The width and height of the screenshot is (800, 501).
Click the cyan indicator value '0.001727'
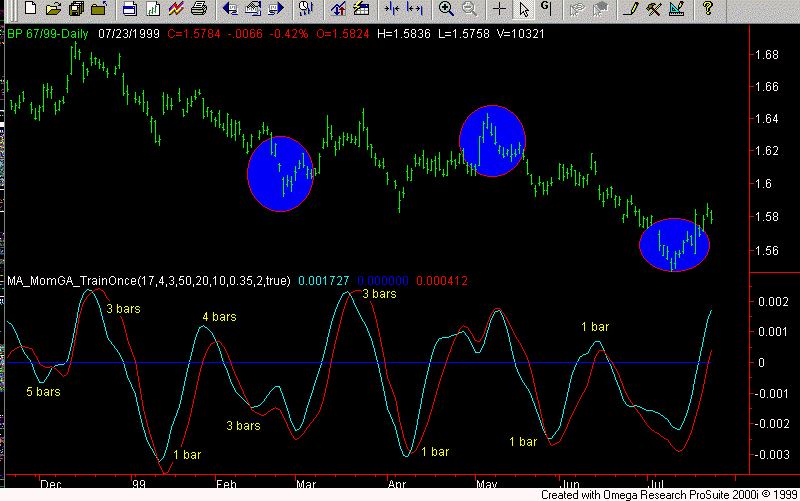(323, 281)
